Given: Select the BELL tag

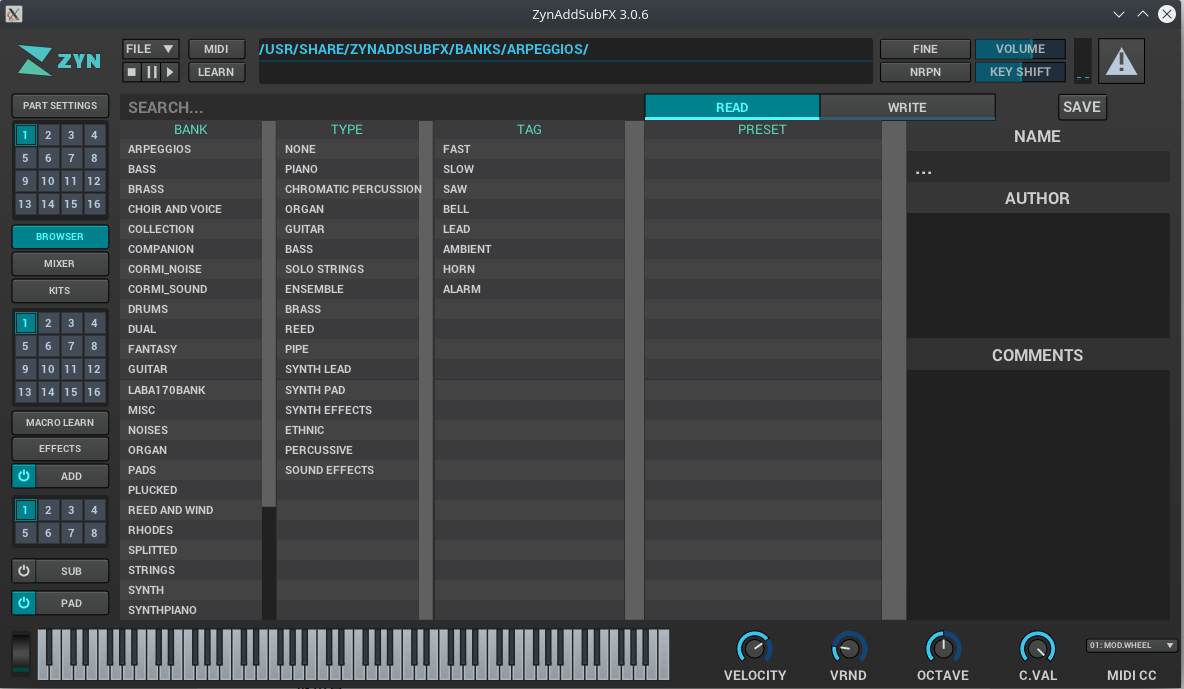Looking at the screenshot, I should (529, 209).
